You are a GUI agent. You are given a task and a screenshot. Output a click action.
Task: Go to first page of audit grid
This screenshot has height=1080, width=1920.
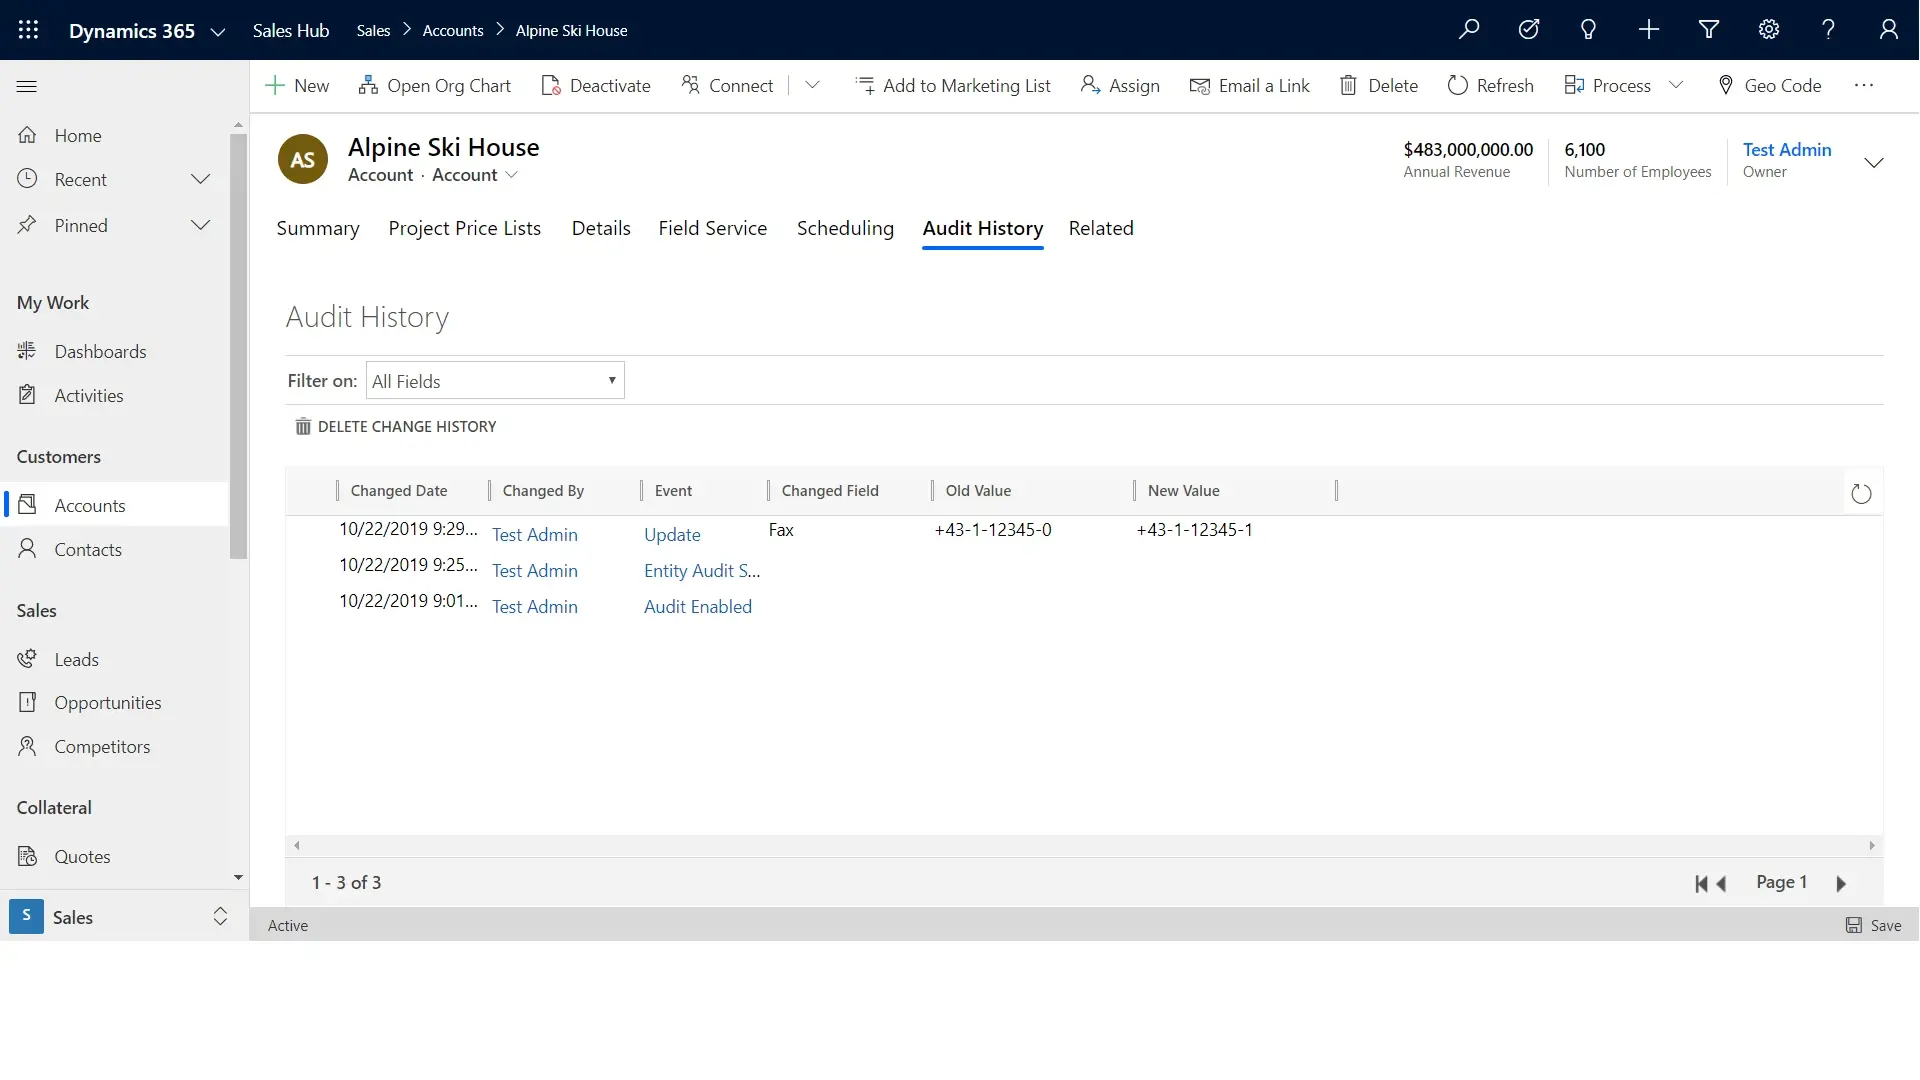click(x=1700, y=884)
